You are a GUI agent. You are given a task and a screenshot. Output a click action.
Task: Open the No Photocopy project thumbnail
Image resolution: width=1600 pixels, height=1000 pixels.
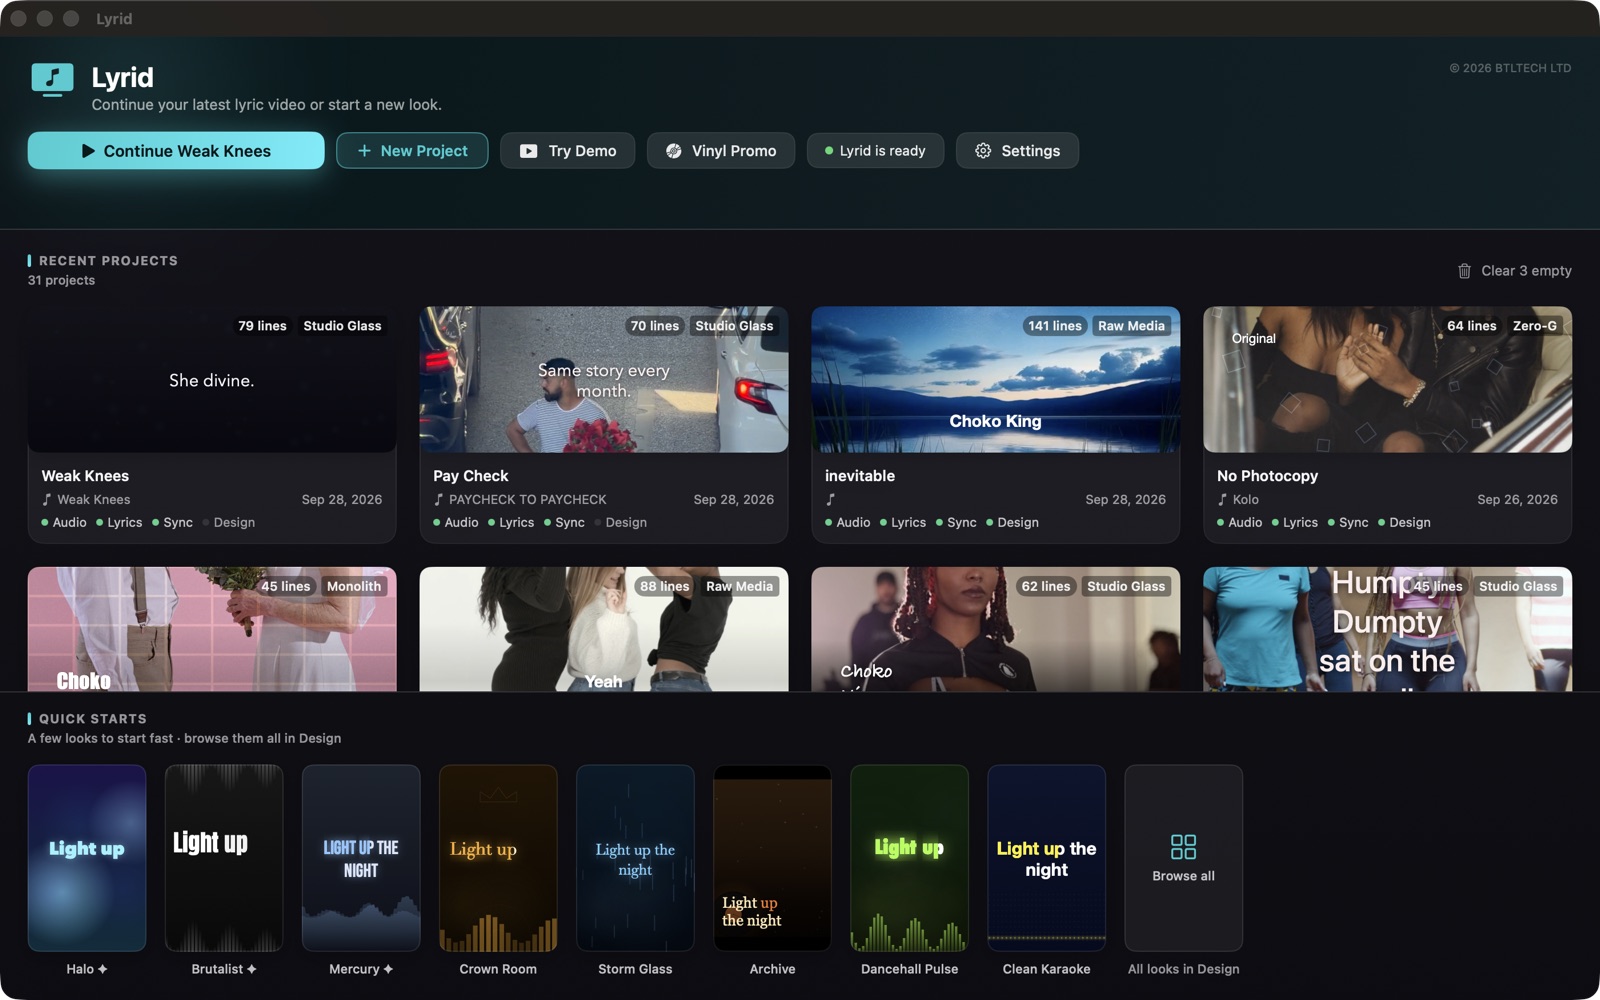[1388, 380]
